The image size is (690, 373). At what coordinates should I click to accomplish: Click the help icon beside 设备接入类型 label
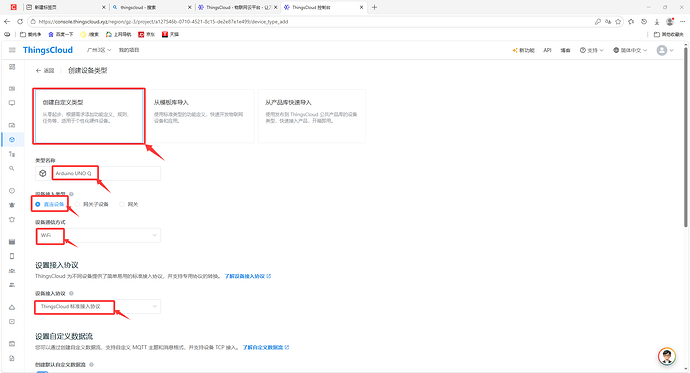pyautogui.click(x=71, y=194)
